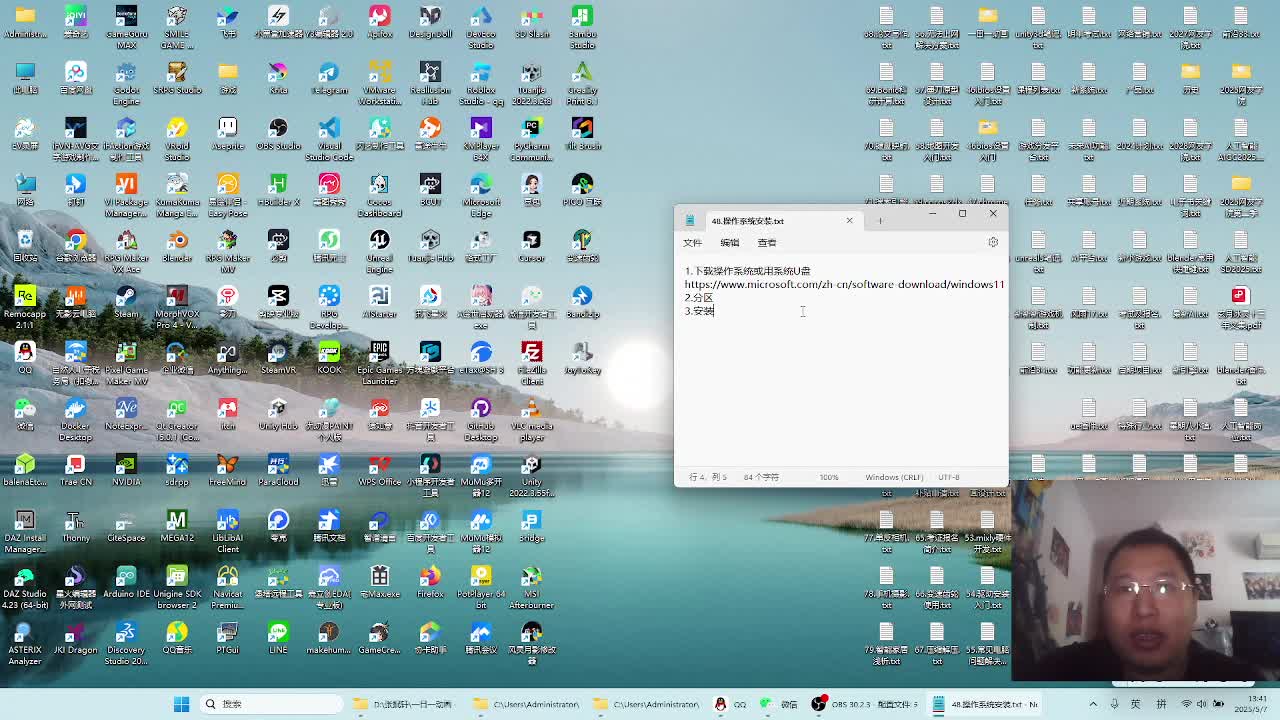Select the Unity Hub desktop icon
This screenshot has width=1280, height=720.
pos(278,414)
